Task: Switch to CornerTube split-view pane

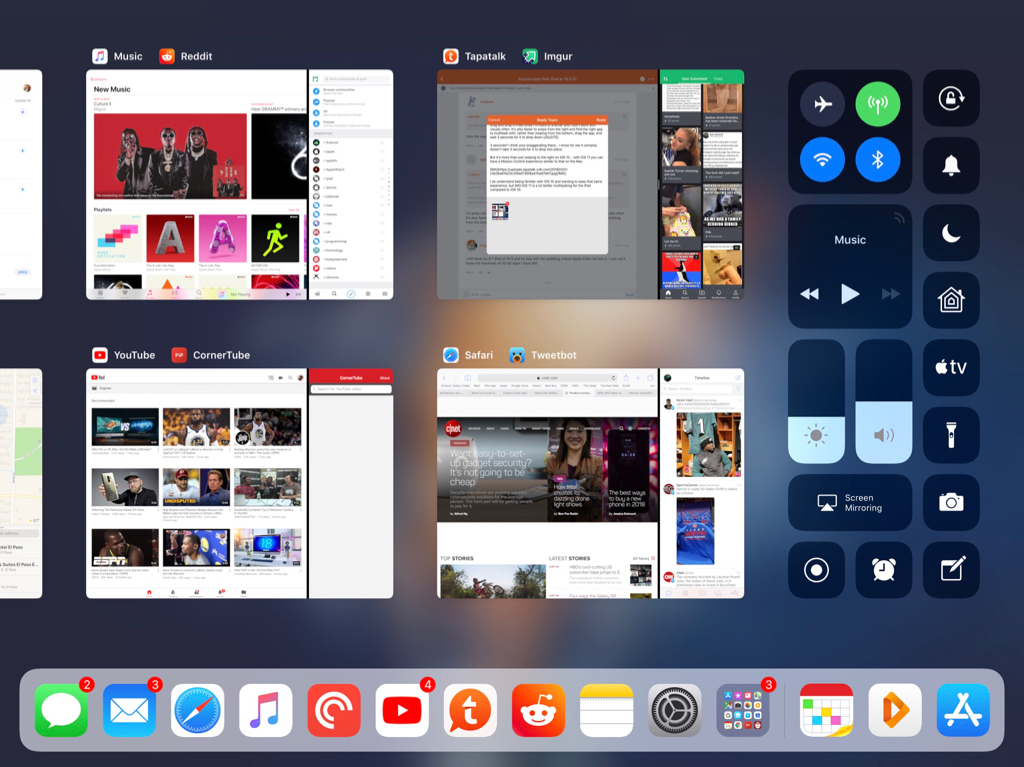Action: tap(351, 483)
